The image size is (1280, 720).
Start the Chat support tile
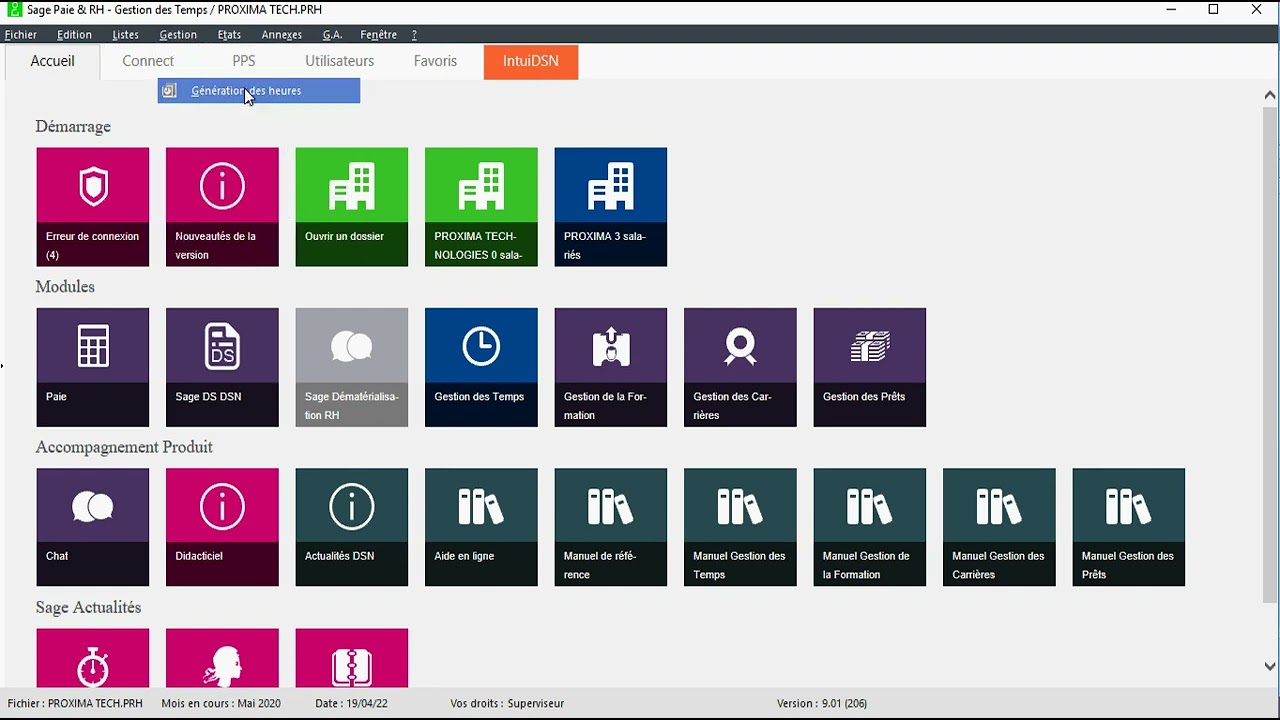pos(92,527)
